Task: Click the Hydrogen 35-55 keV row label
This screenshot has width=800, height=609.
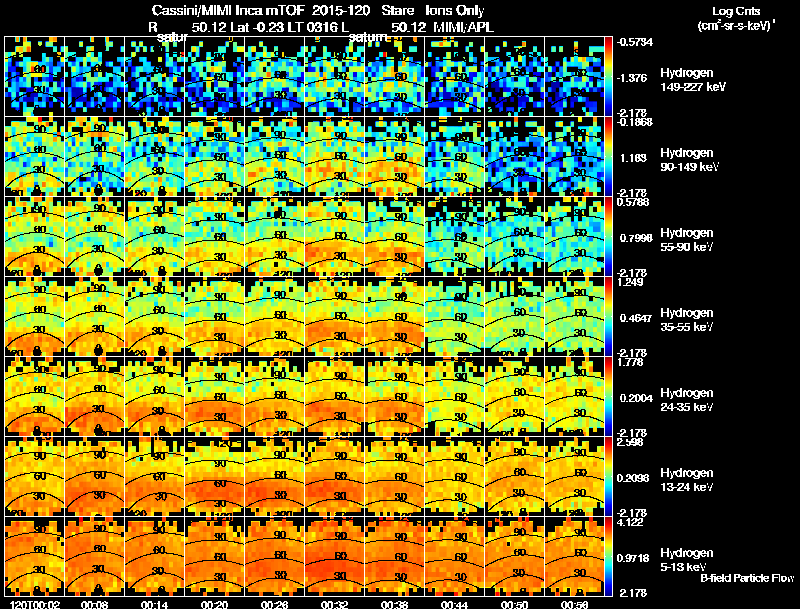Action: click(686, 320)
